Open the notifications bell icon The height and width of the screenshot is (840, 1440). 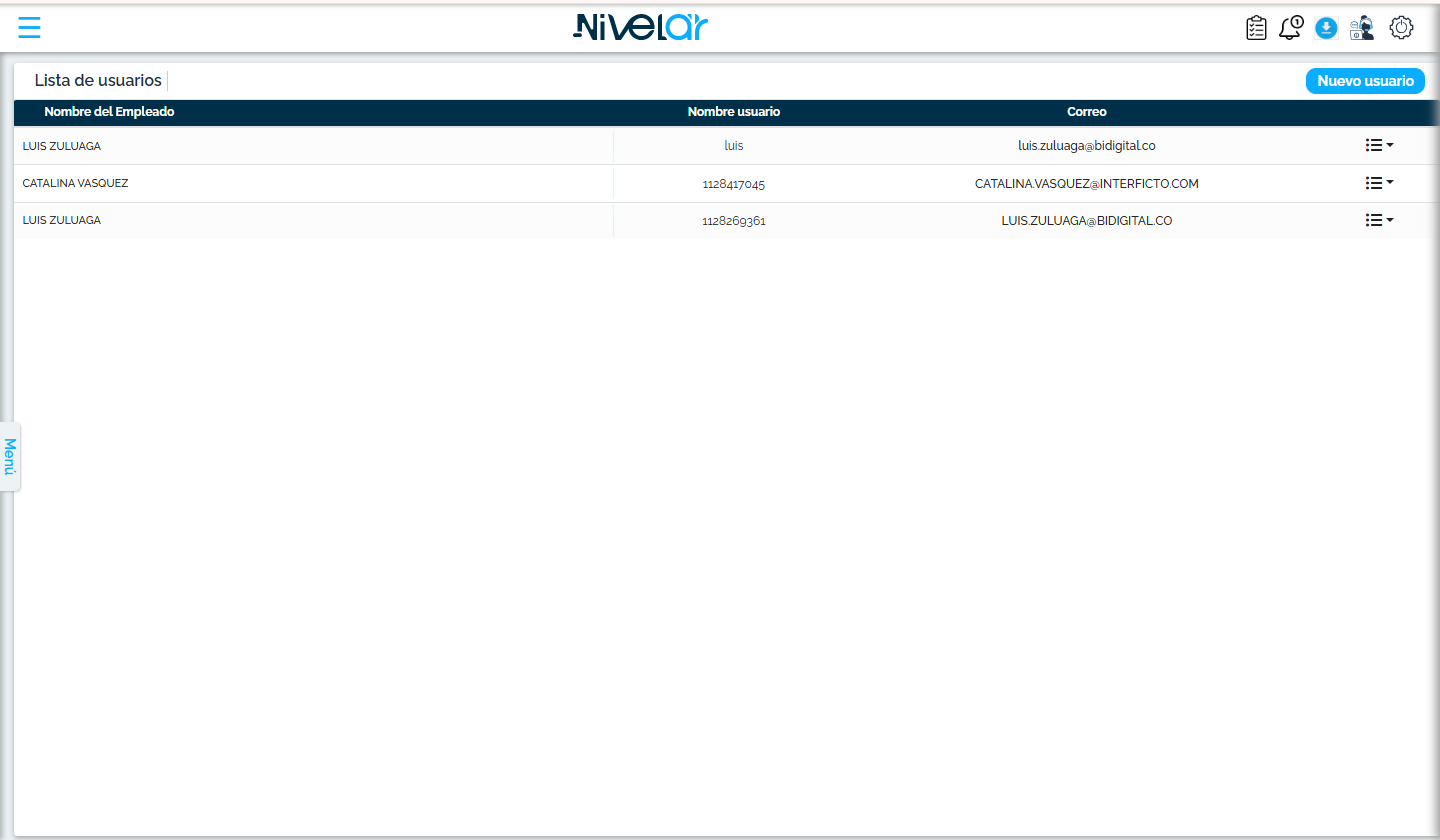coord(1291,28)
